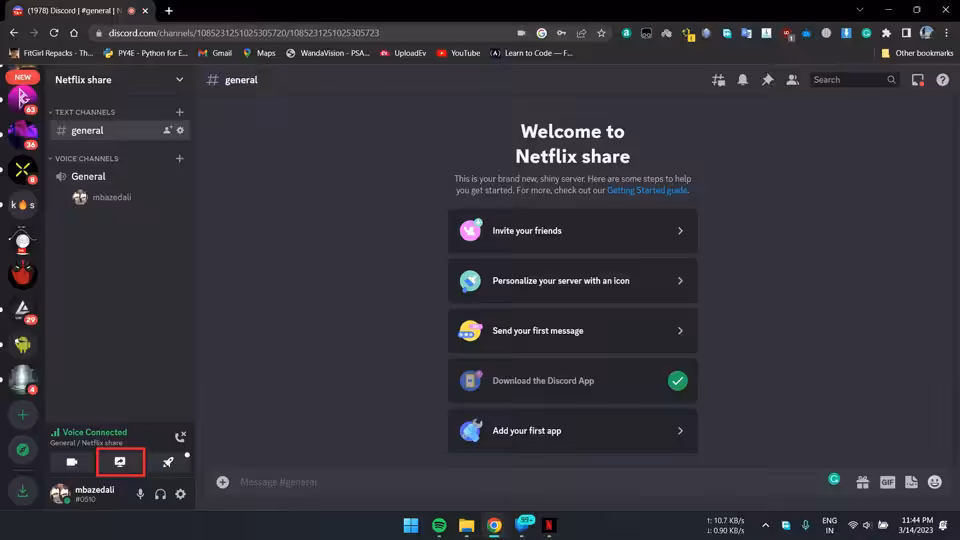The image size is (960, 540).
Task: Open user settings gear
Action: [181, 494]
